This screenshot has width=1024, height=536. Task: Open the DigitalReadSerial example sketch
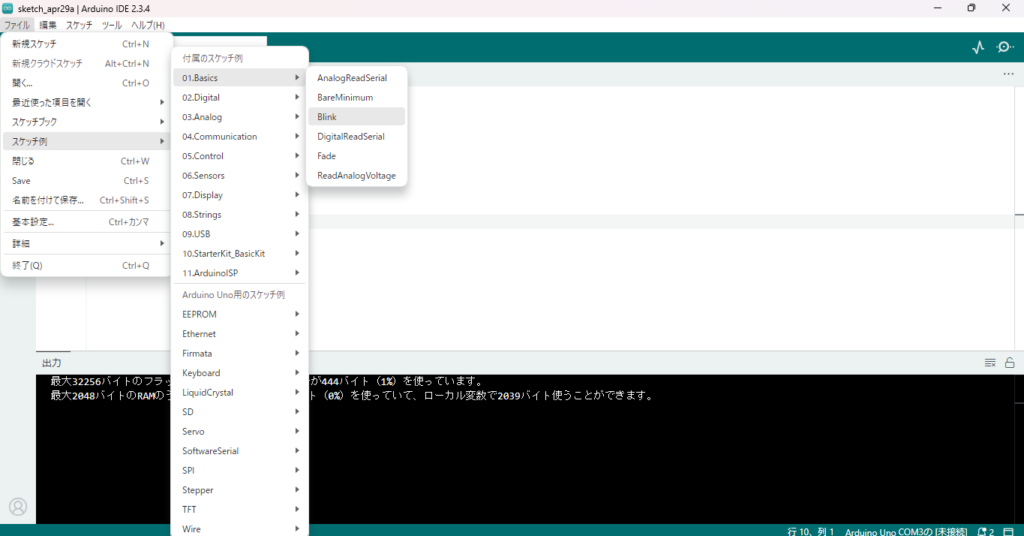pyautogui.click(x=357, y=136)
